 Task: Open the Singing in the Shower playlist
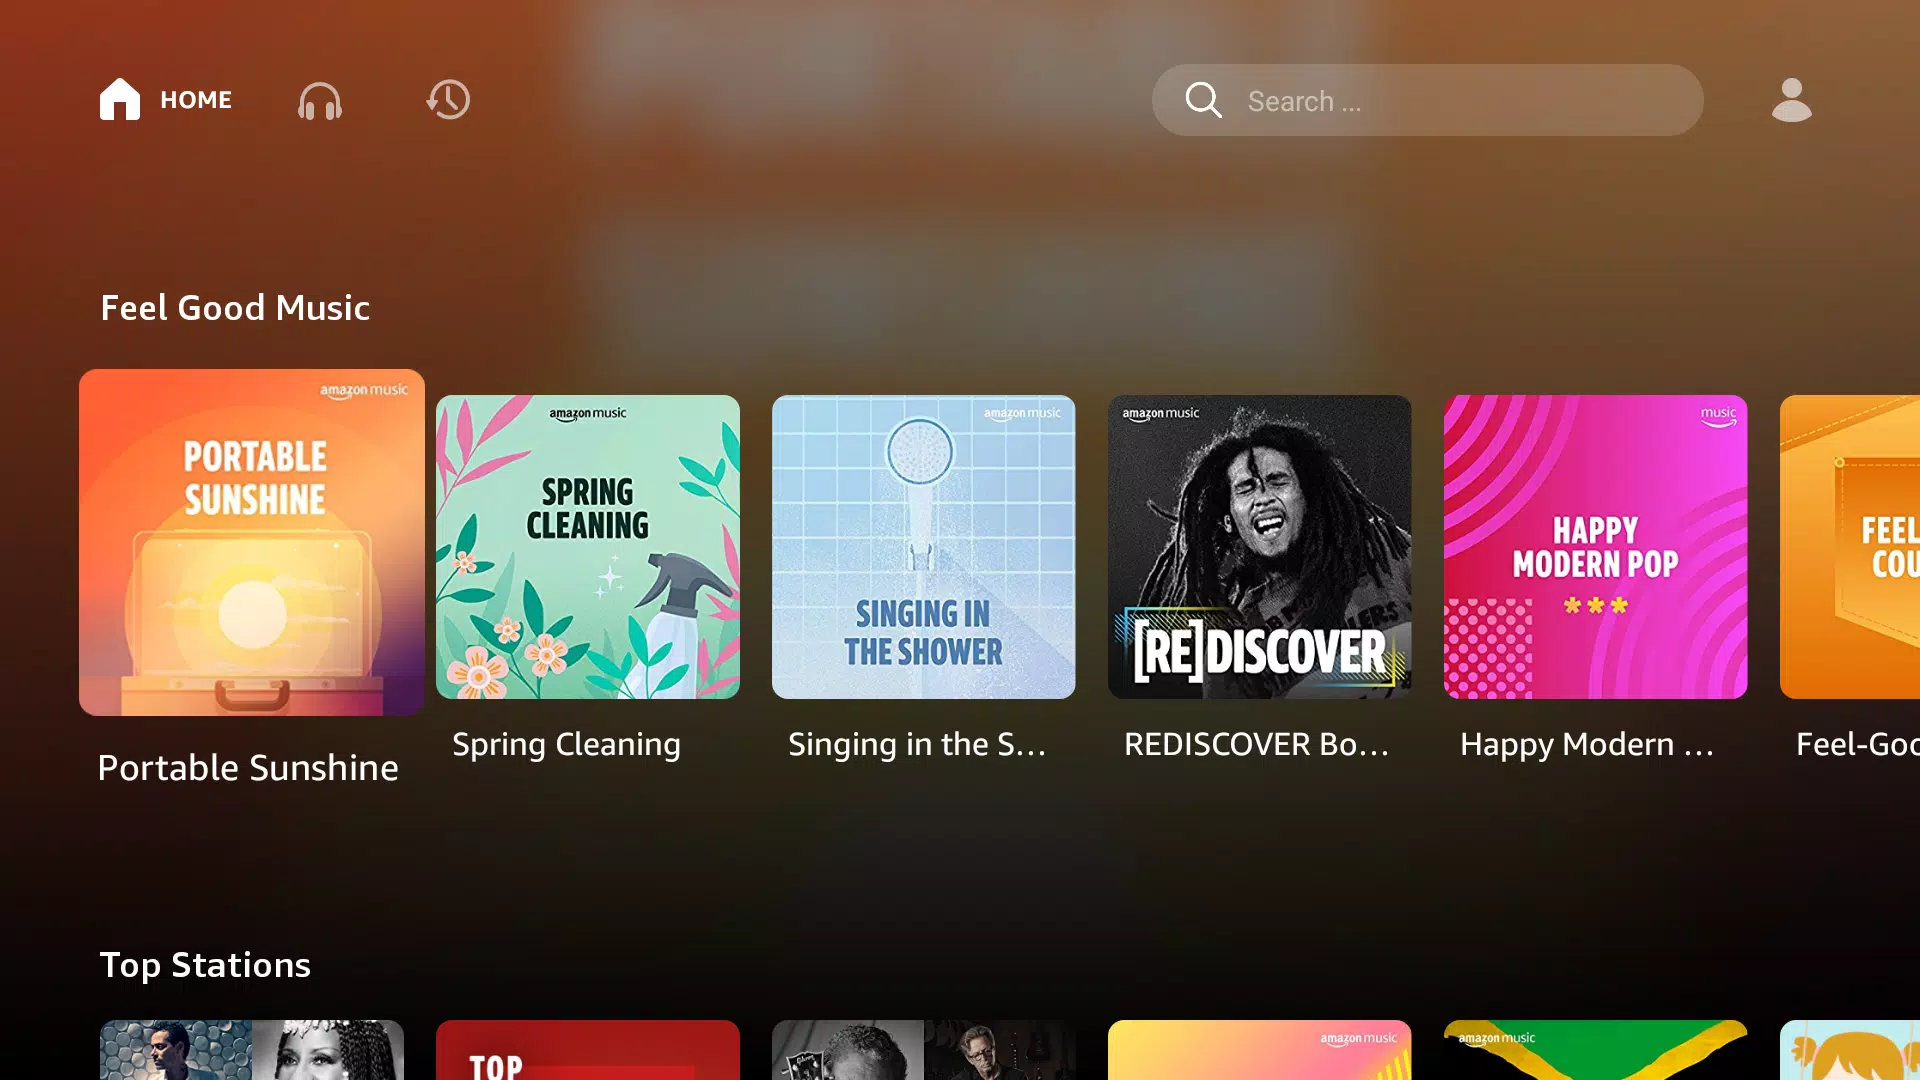(x=923, y=546)
